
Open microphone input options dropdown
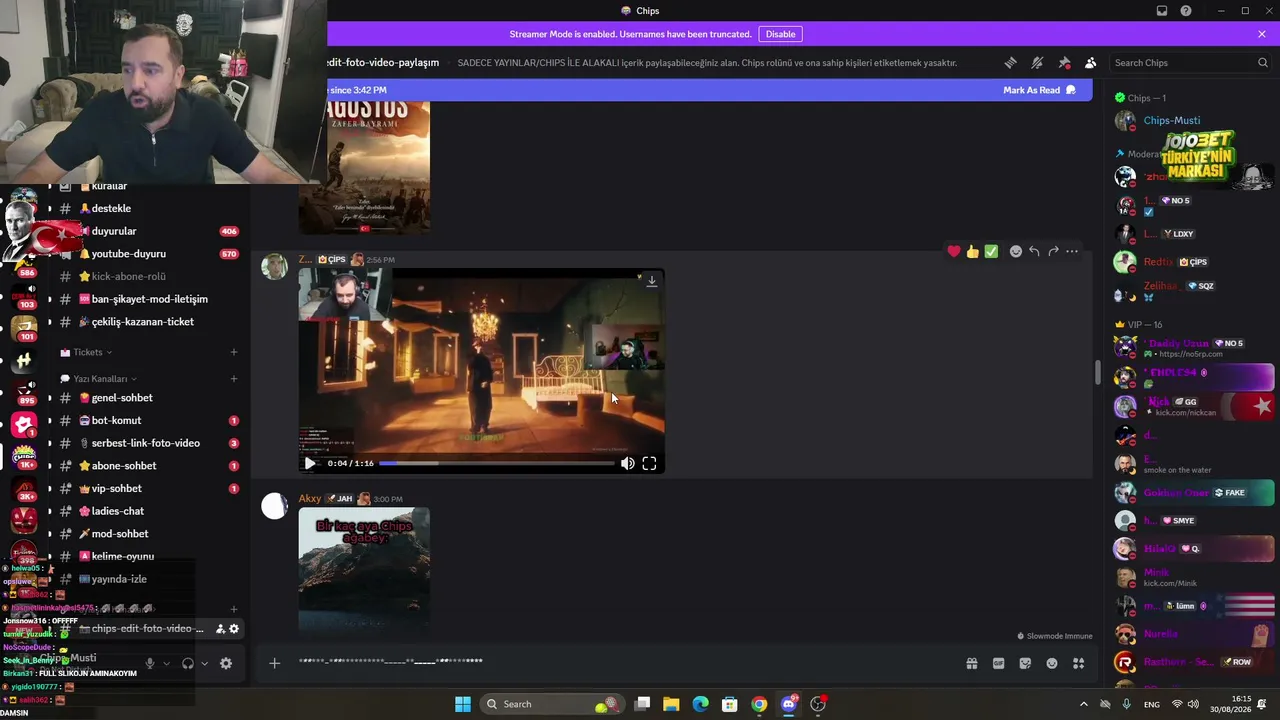[x=166, y=663]
